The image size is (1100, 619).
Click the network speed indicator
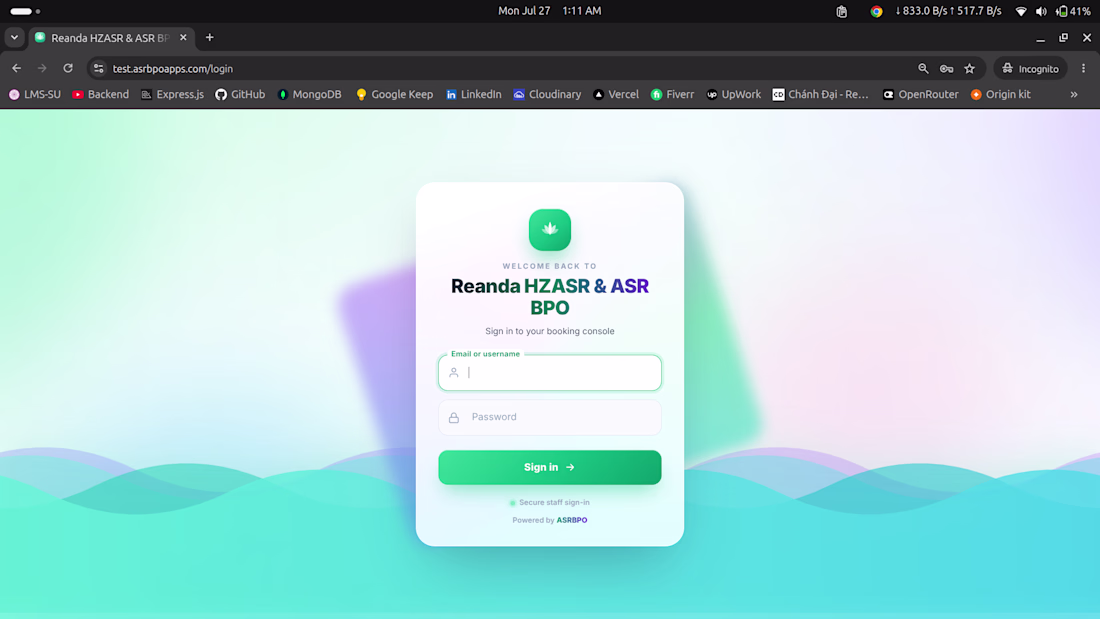pos(948,11)
